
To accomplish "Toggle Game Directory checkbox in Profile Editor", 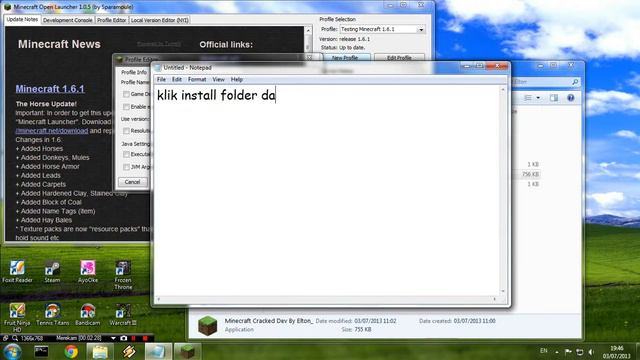I will 126,94.
